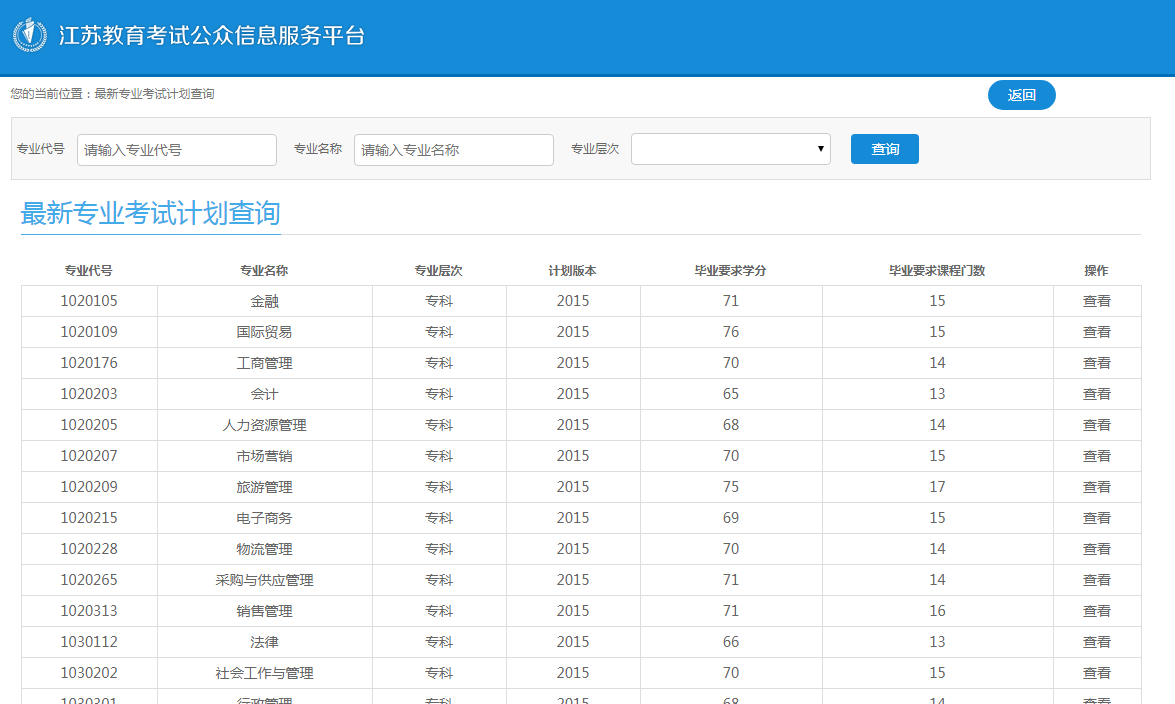
Task: Select major code 1030112
Action: pyautogui.click(x=89, y=642)
